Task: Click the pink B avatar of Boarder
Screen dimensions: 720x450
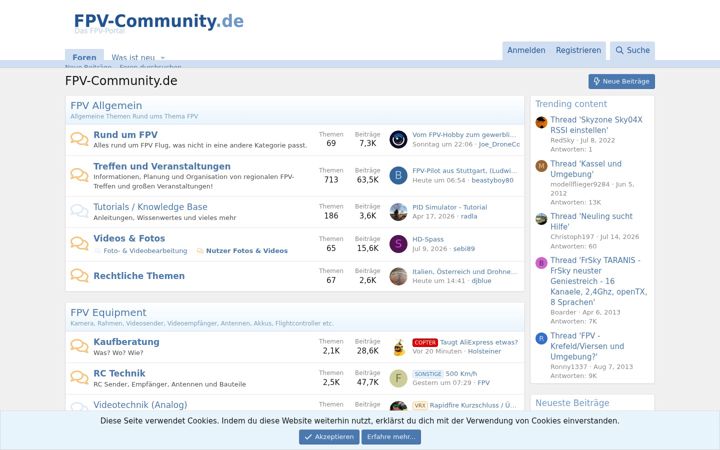Action: pos(541,263)
